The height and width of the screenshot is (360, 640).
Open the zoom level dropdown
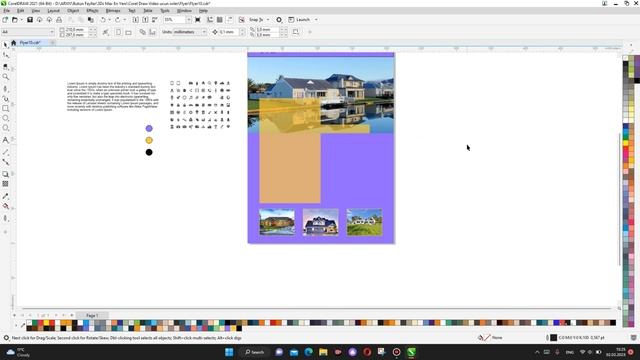pyautogui.click(x=189, y=20)
